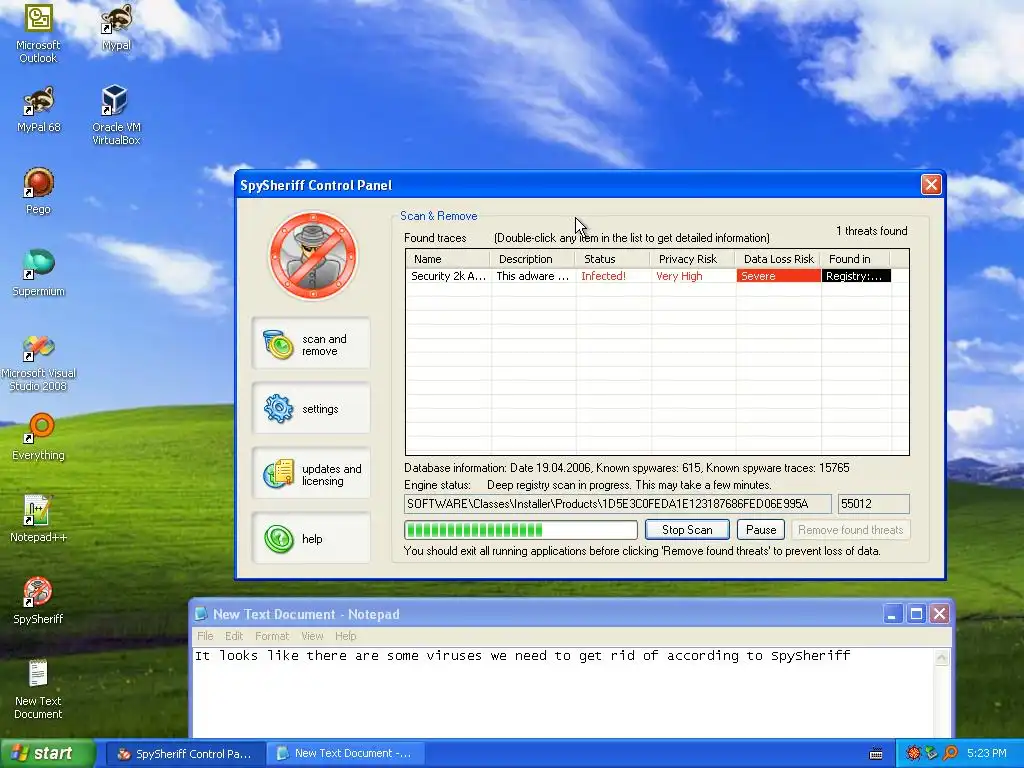Screen dimensions: 1024x768
Task: Select the Supermium browser icon
Action: click(x=38, y=273)
